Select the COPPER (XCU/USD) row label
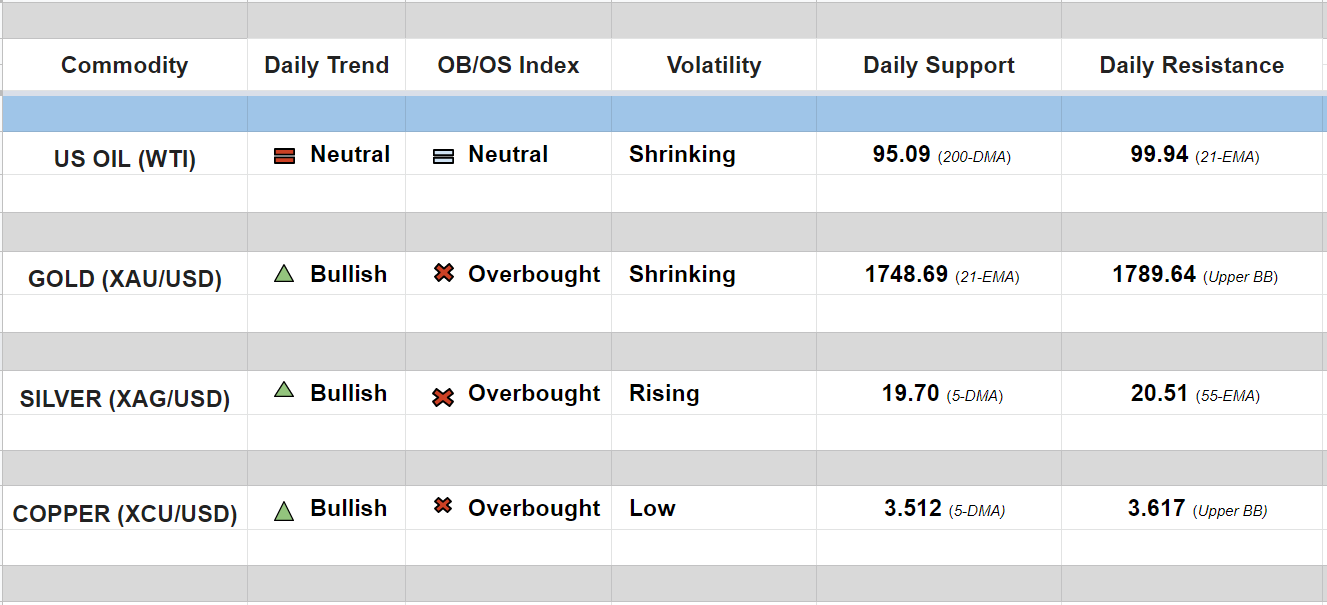The image size is (1327, 605). point(124,515)
